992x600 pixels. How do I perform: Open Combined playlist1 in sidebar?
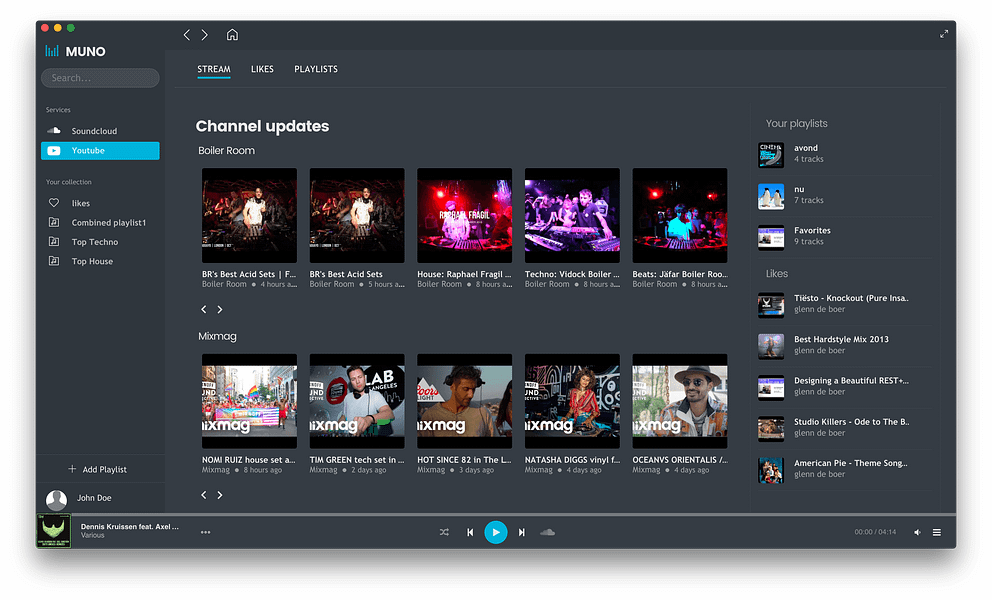100,223
